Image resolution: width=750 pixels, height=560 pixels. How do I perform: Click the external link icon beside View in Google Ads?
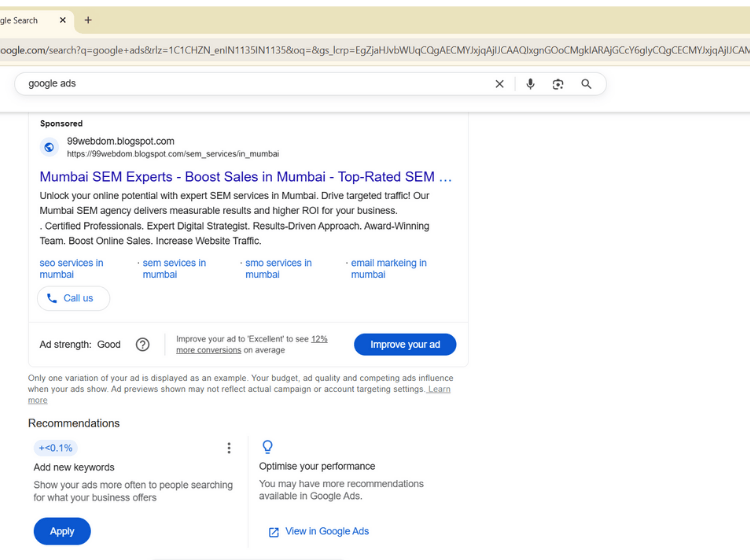pos(274,532)
